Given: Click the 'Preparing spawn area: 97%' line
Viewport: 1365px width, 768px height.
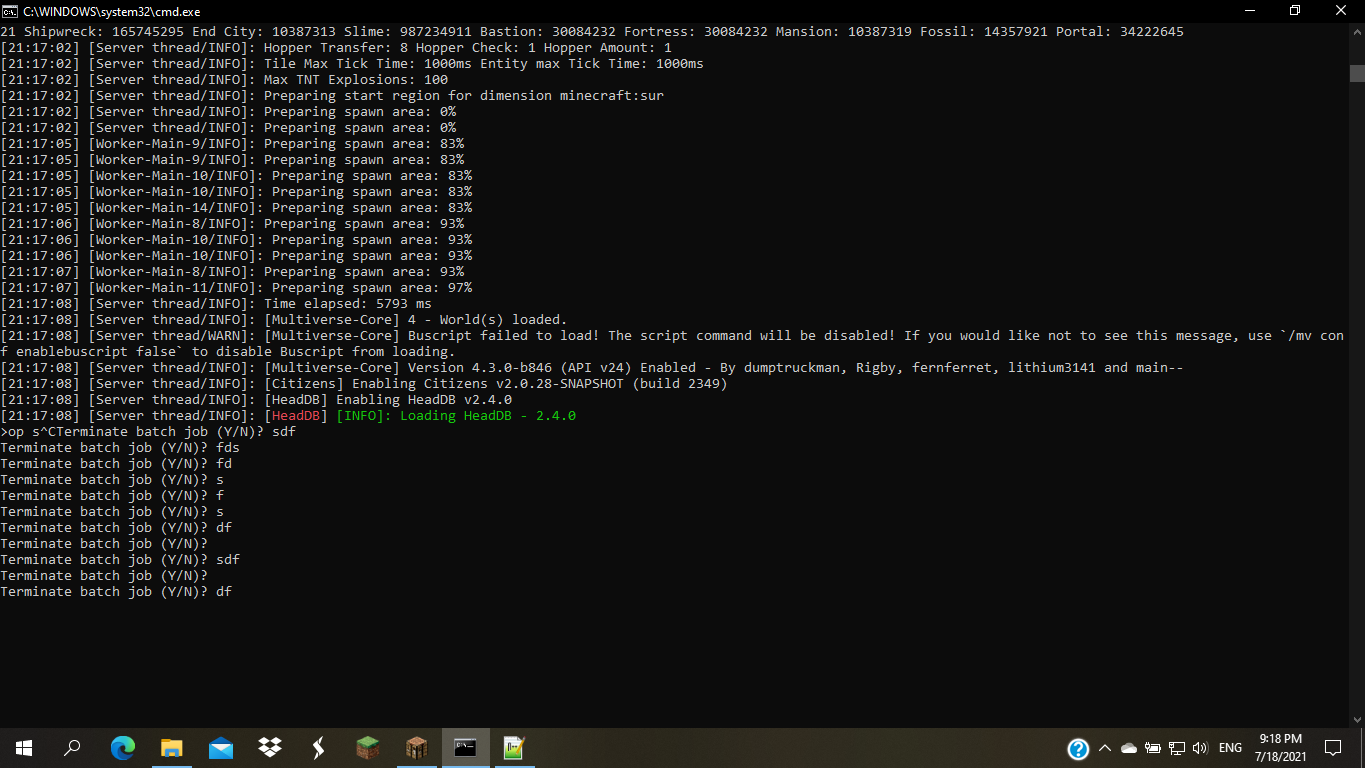Looking at the screenshot, I should pos(236,287).
